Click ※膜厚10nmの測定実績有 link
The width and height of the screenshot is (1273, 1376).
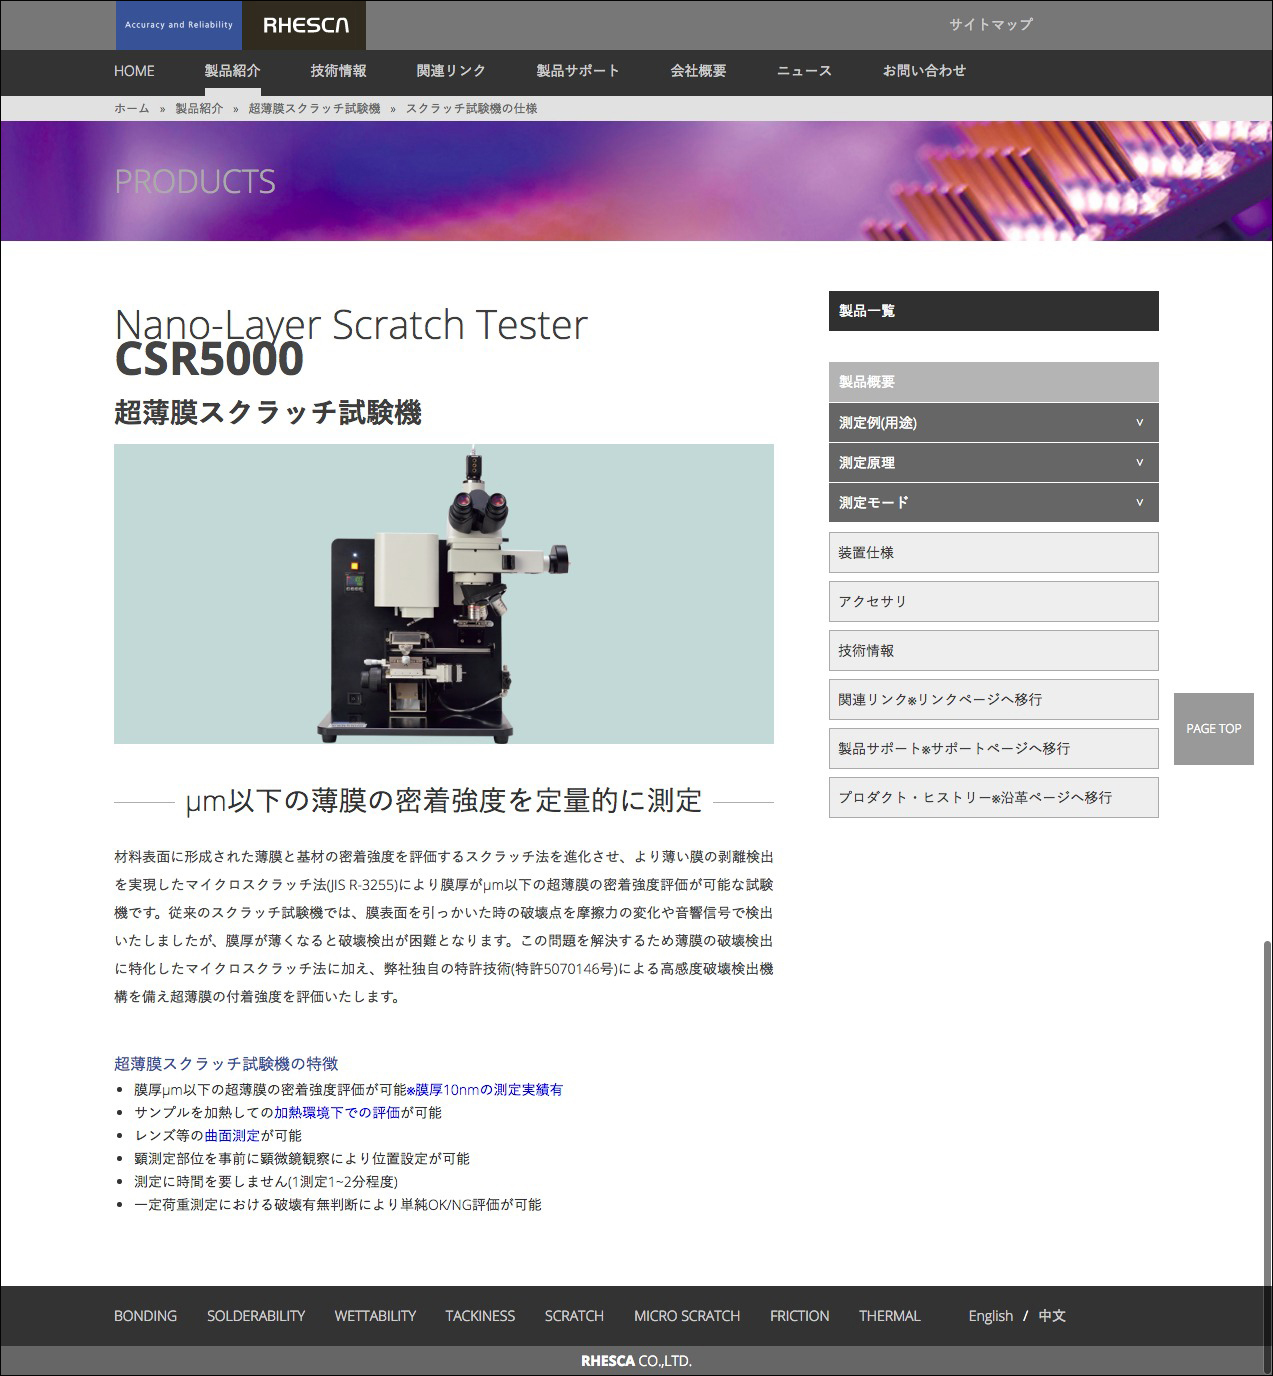pos(485,1090)
